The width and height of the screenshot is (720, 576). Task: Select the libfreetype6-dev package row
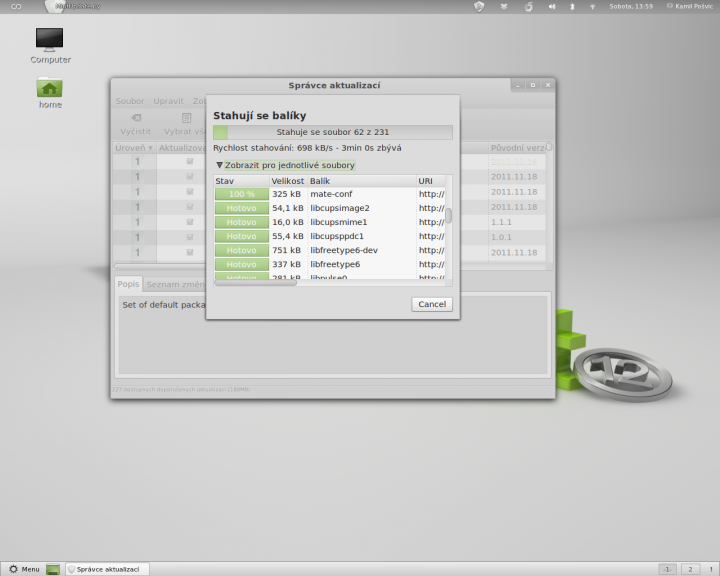pyautogui.click(x=330, y=250)
